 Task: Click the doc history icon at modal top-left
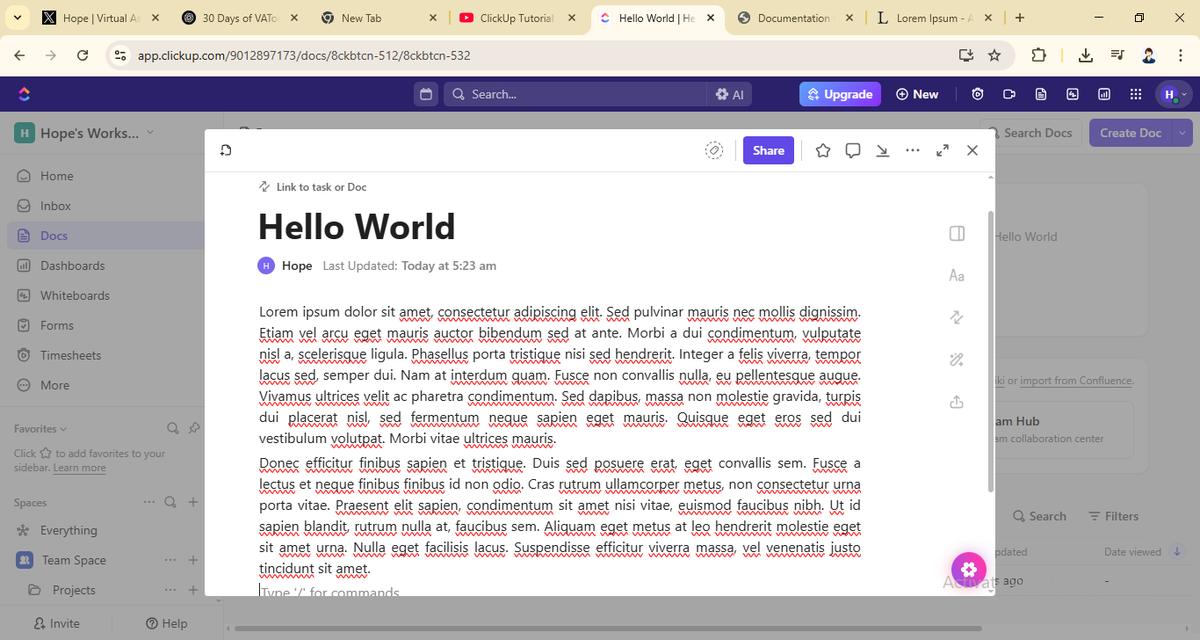[226, 150]
